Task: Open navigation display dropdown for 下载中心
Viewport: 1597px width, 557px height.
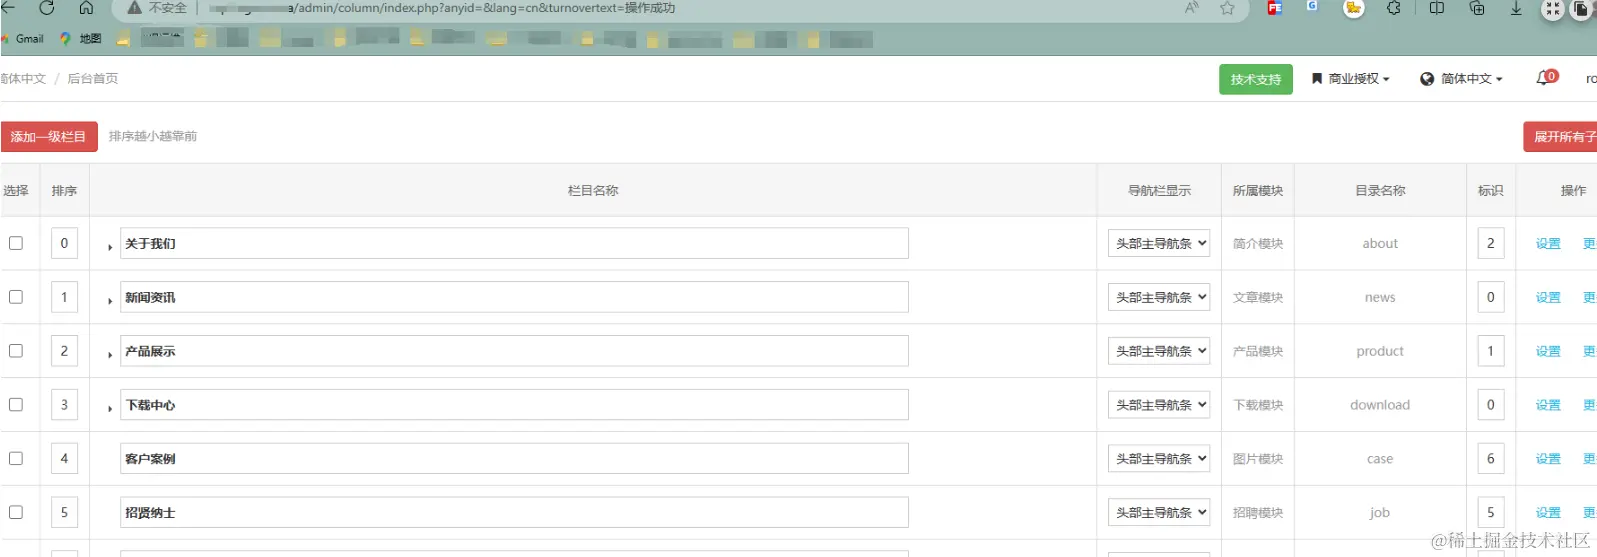Action: (1159, 405)
